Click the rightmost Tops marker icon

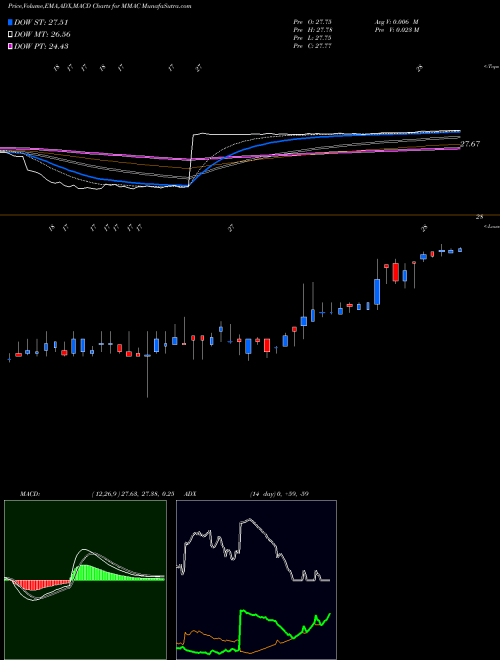[x=419, y=68]
